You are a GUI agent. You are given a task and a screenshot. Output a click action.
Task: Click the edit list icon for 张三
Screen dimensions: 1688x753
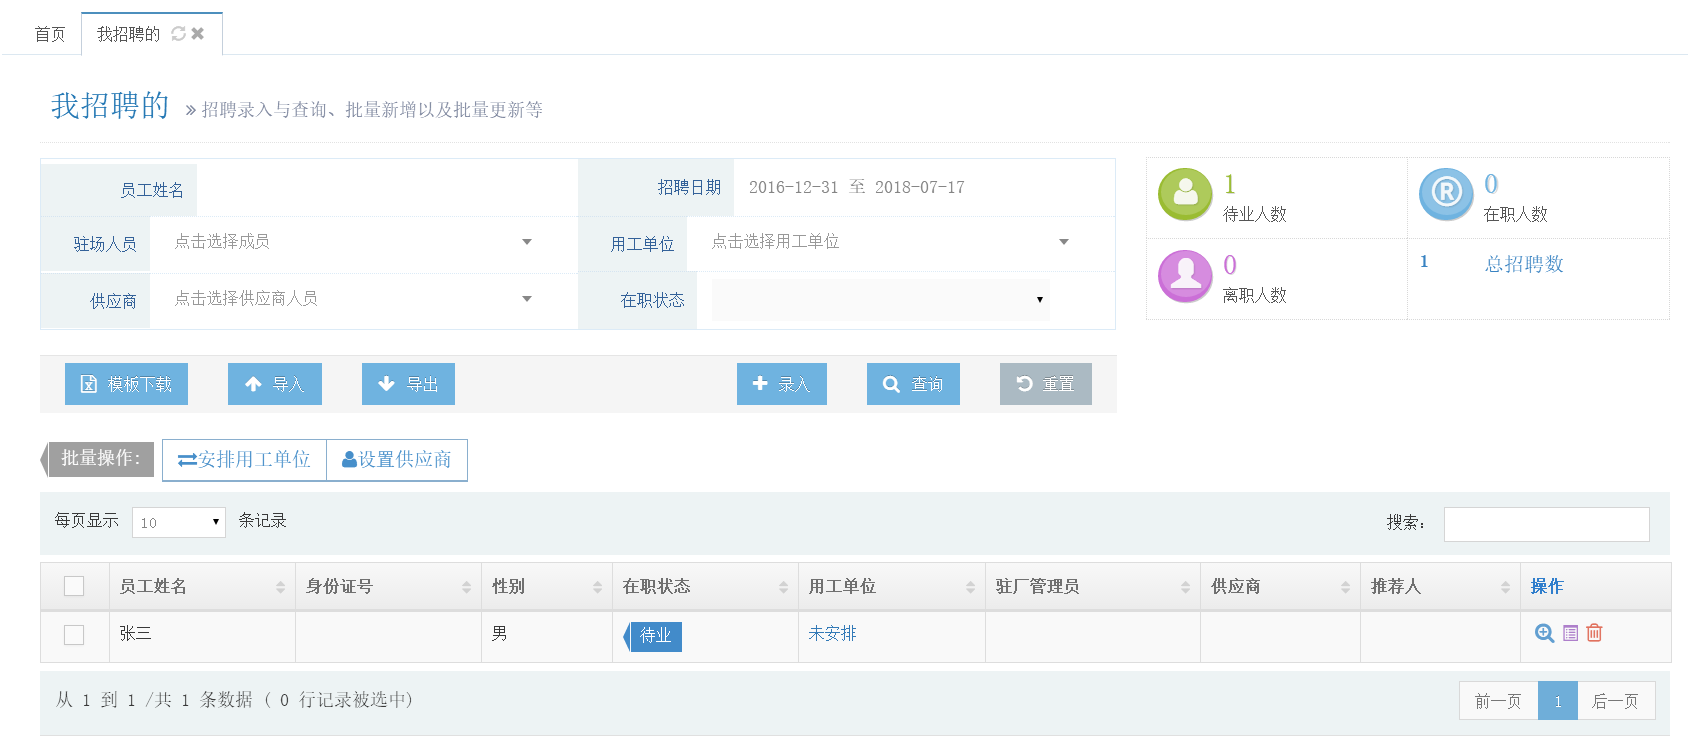[x=1570, y=633]
